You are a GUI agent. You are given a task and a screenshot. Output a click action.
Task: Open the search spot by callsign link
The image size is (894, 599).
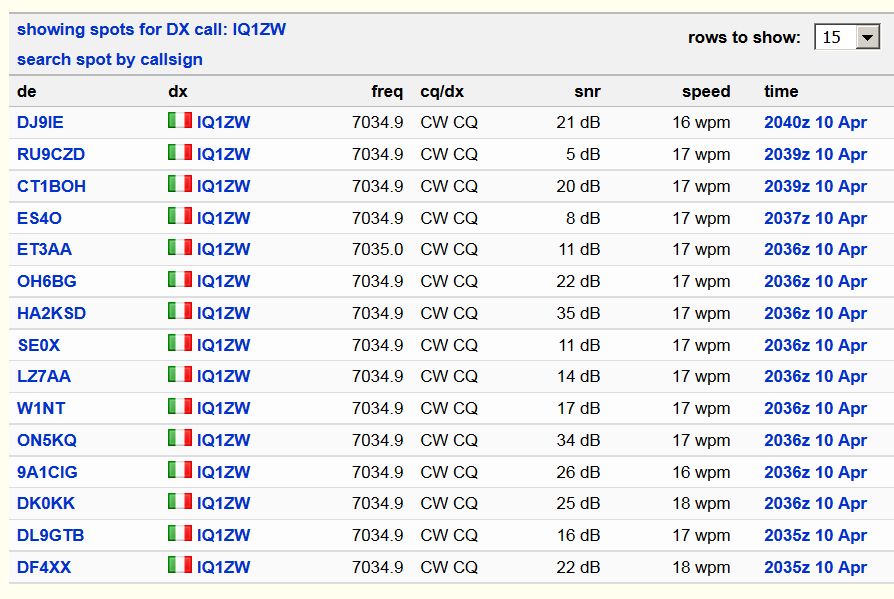[x=109, y=59]
